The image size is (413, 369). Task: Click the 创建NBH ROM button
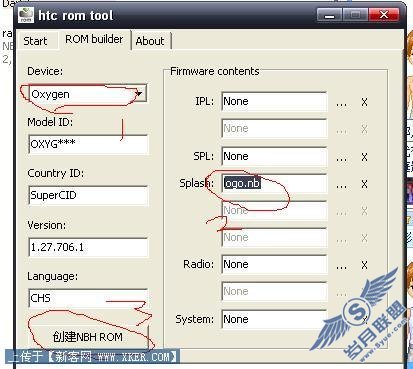(x=88, y=337)
